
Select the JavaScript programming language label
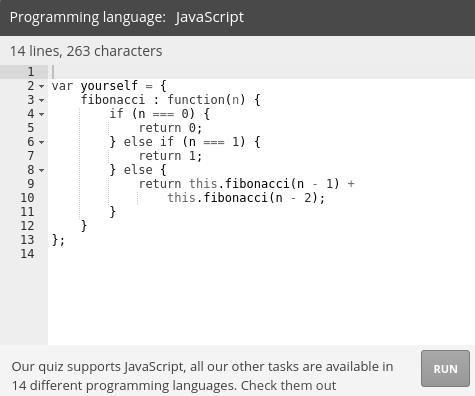pyautogui.click(x=210, y=17)
